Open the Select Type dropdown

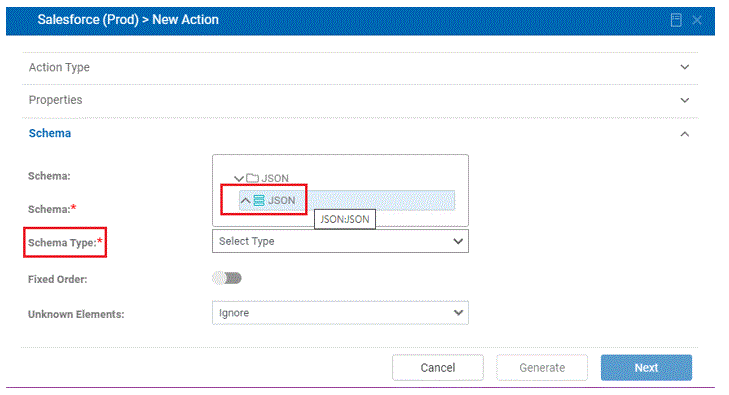click(x=340, y=241)
